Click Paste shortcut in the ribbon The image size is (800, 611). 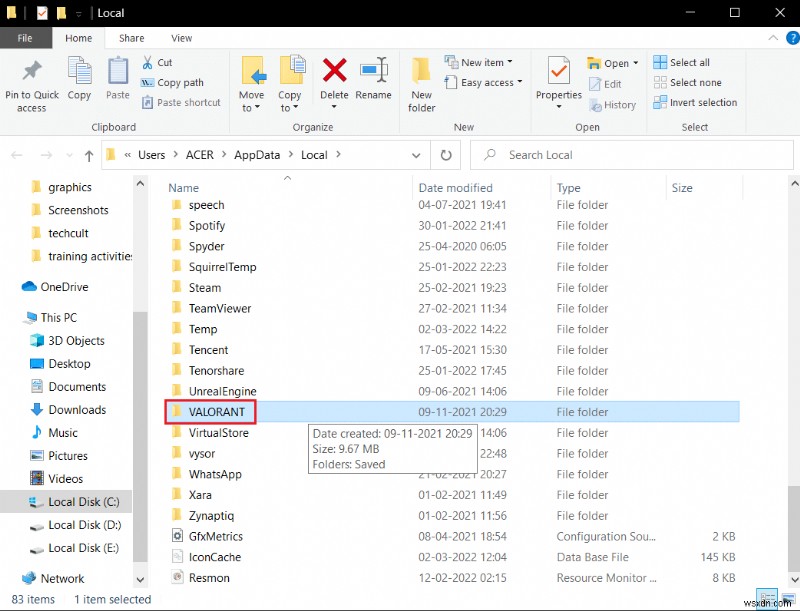click(x=181, y=103)
